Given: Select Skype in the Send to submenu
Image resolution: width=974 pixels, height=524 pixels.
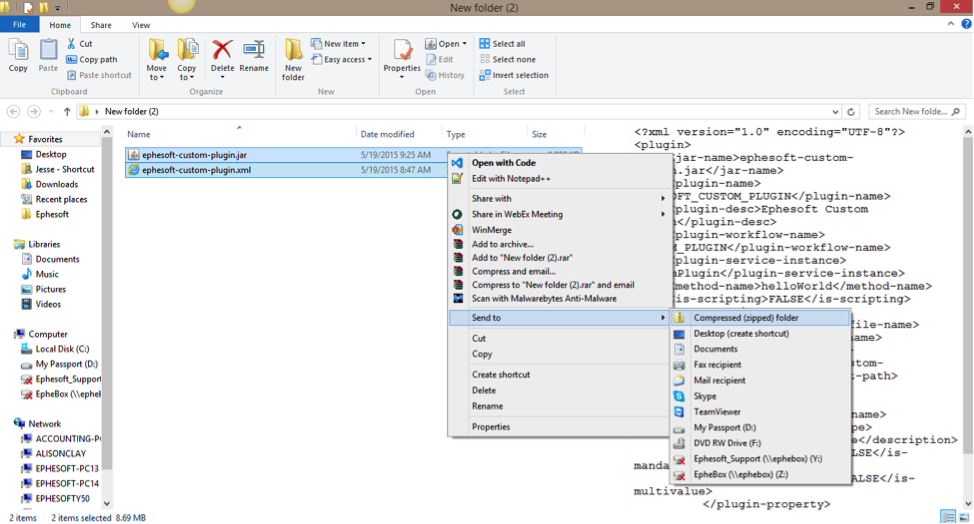Looking at the screenshot, I should [x=704, y=396].
